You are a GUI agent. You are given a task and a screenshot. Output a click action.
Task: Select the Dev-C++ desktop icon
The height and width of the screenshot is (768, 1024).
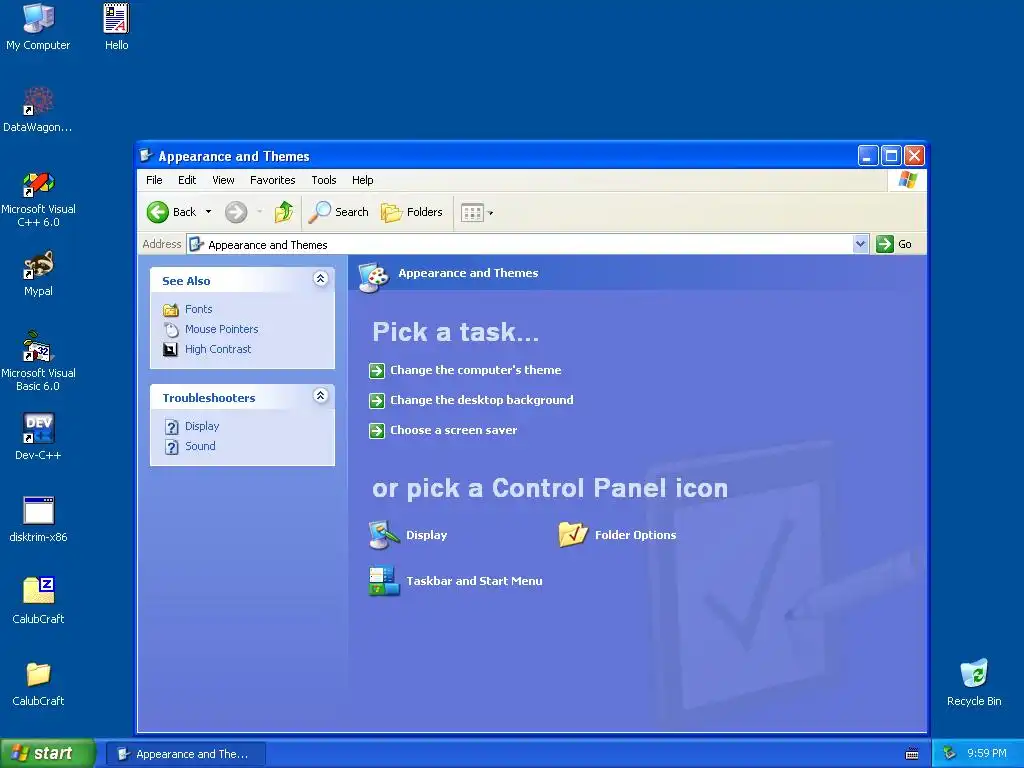38,428
